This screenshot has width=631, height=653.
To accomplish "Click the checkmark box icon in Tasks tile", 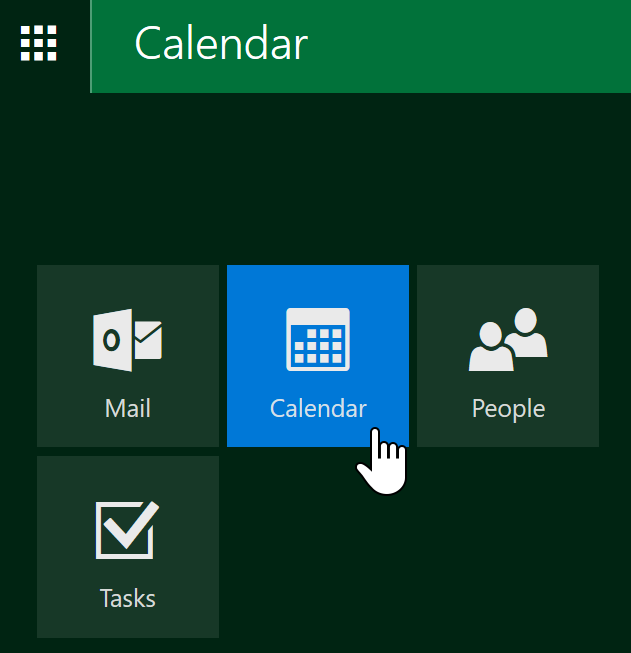I will coord(127,529).
